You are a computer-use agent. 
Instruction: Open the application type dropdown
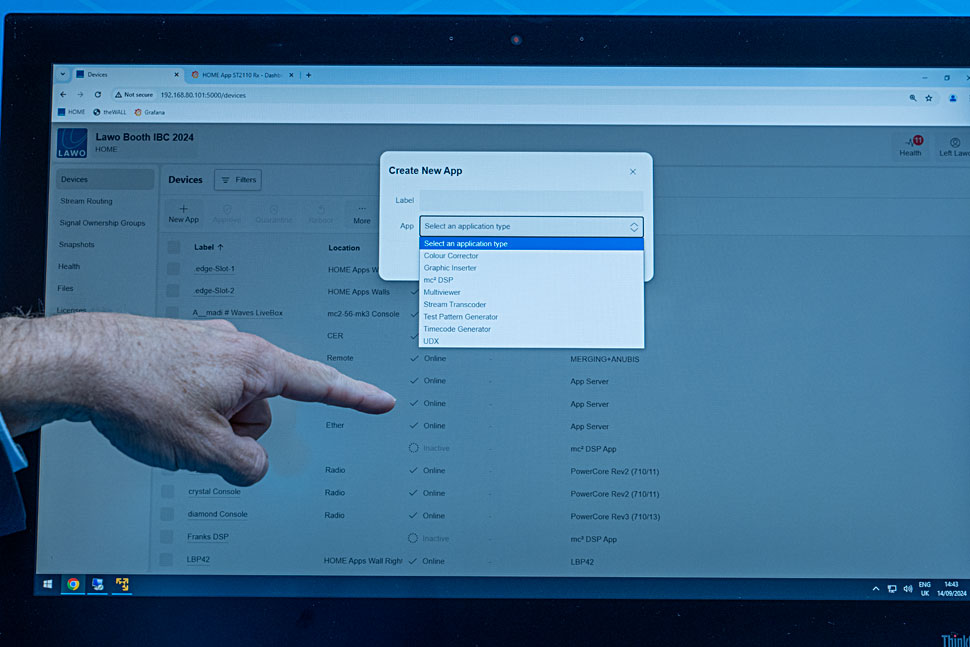pos(531,226)
